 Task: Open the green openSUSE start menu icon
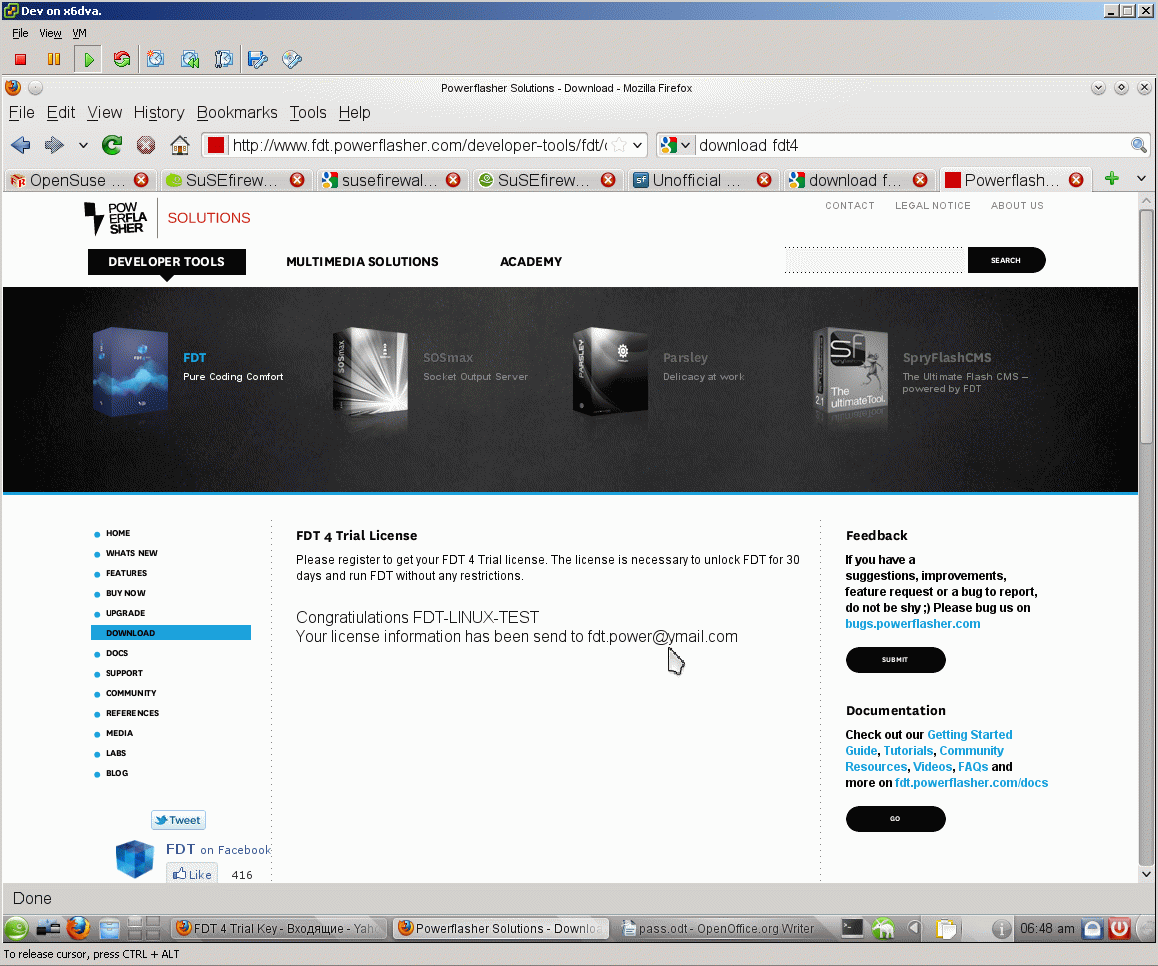coord(16,928)
